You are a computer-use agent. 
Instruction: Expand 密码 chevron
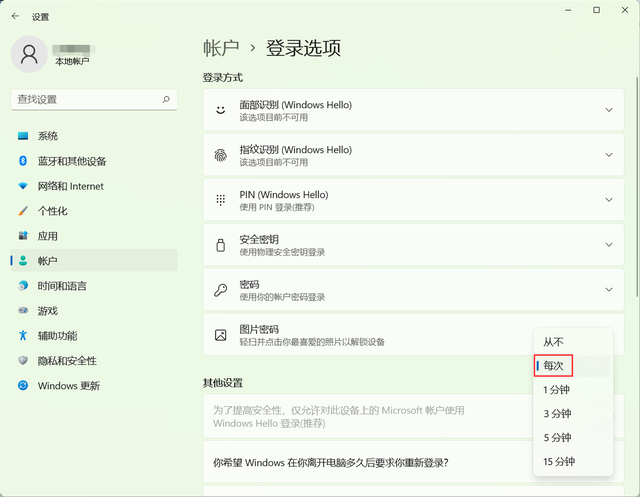click(x=609, y=290)
